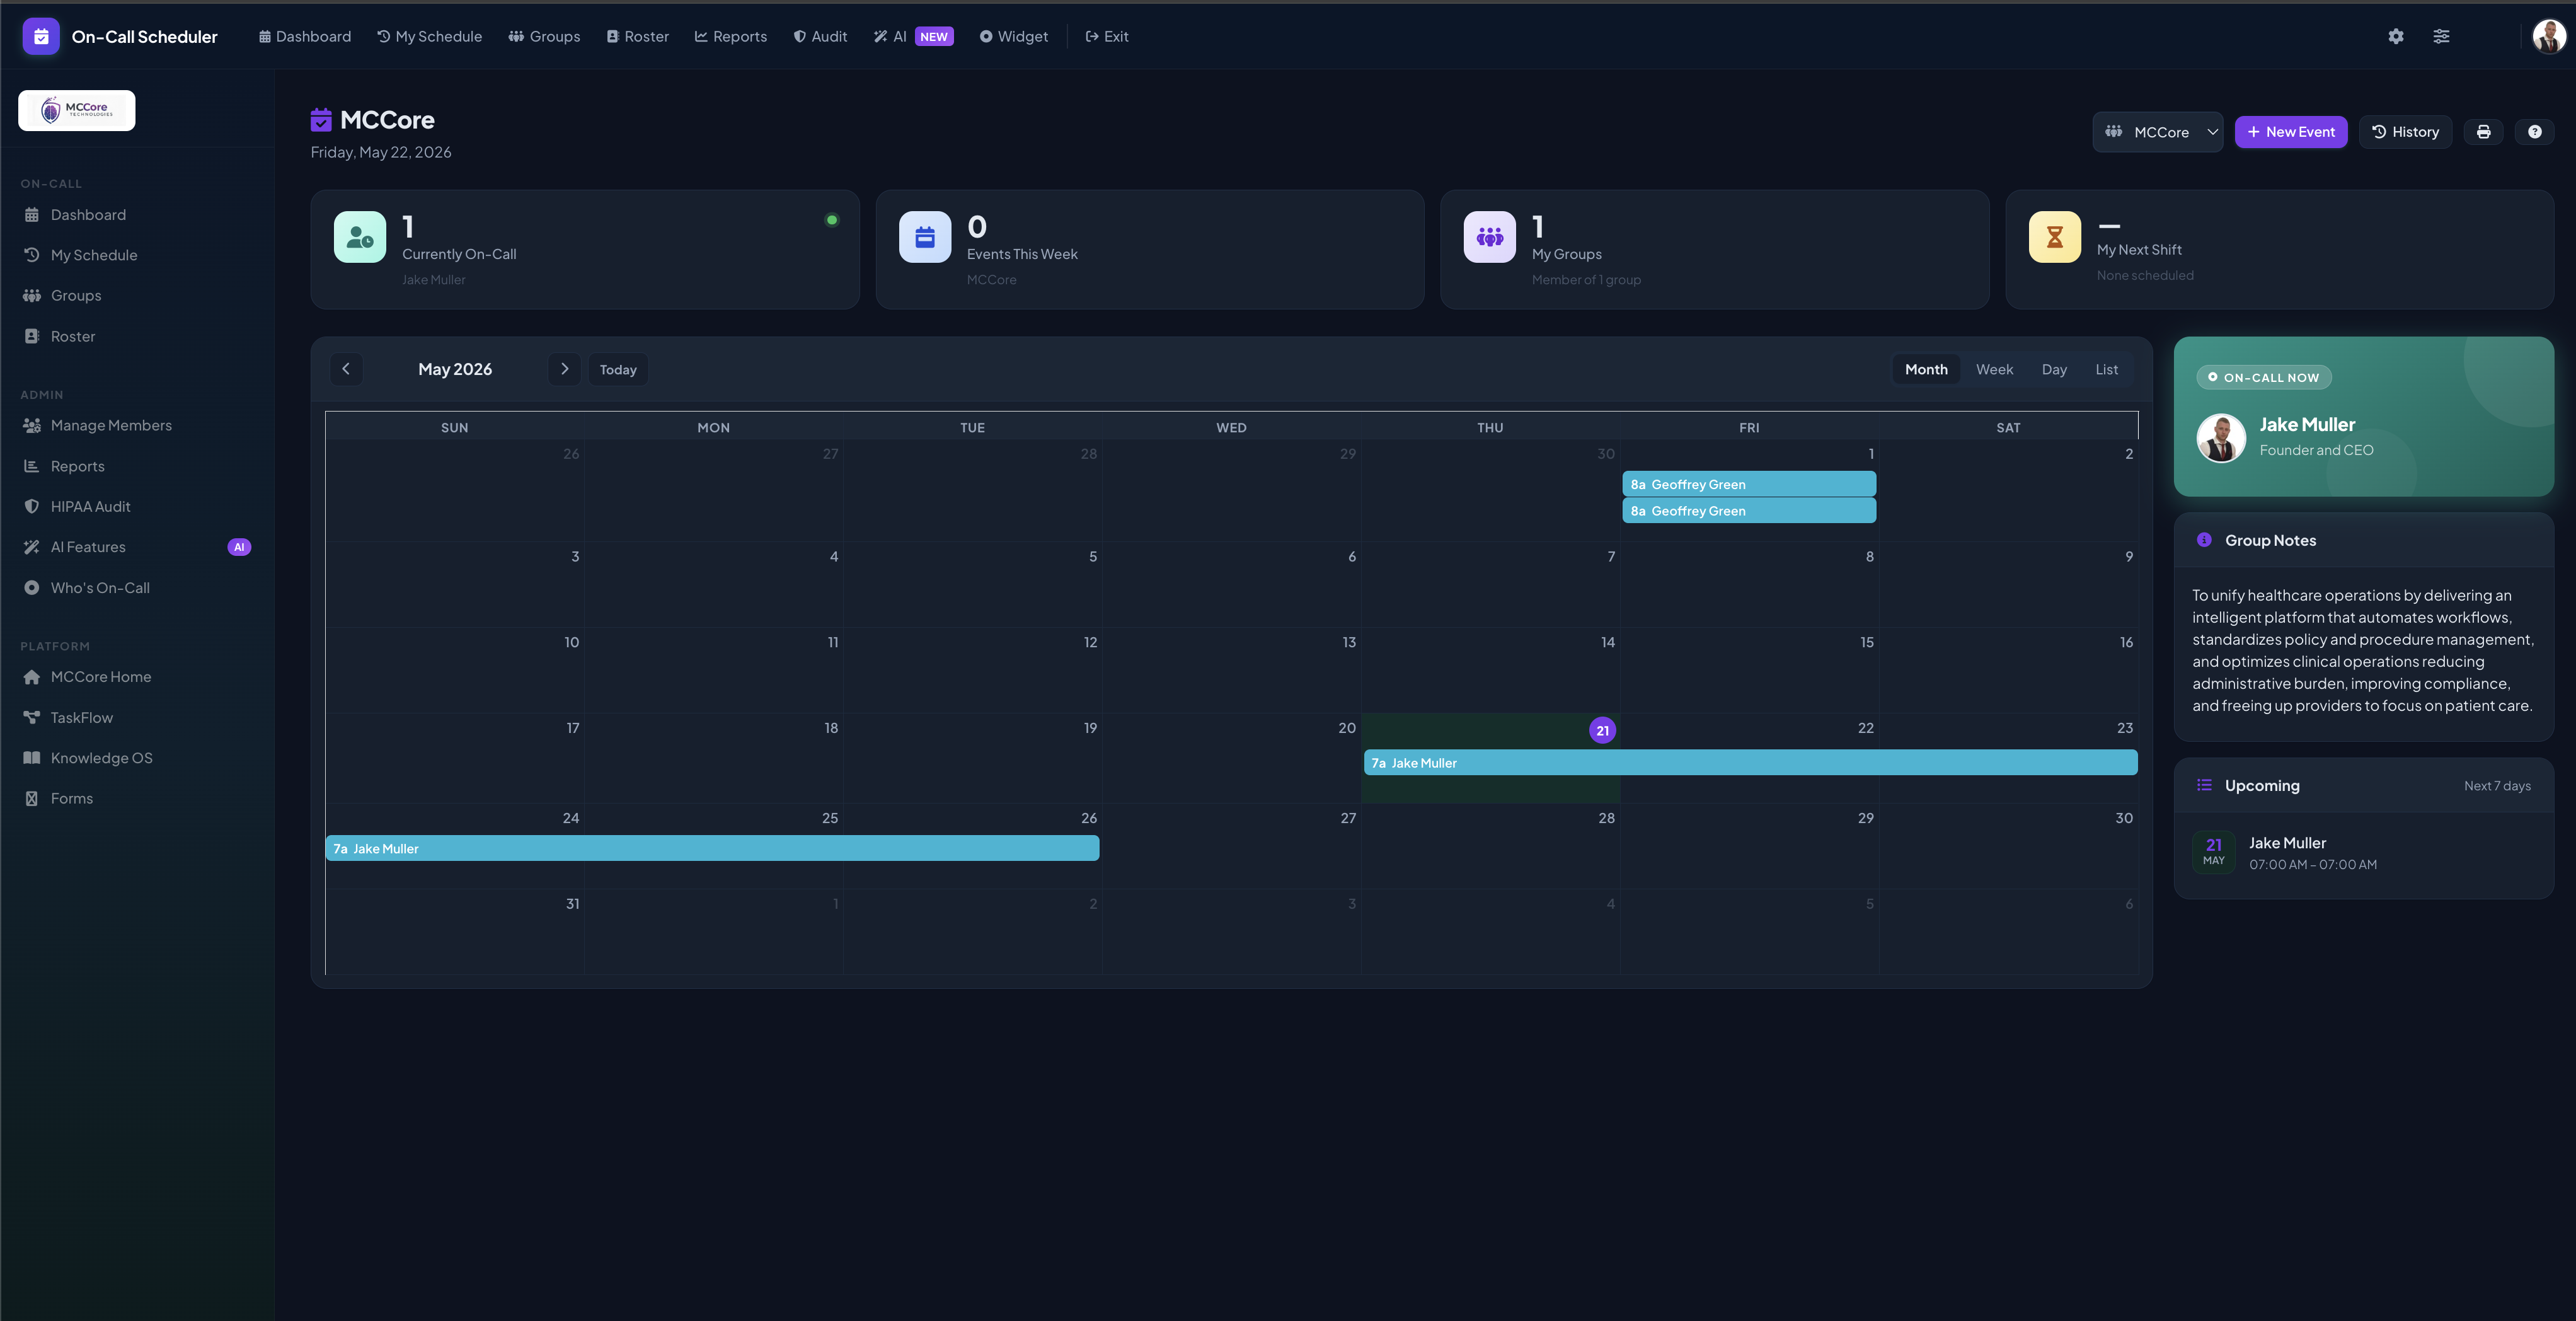Open Reports in top navigation
Screen dimensions: 2576x1321
point(731,36)
